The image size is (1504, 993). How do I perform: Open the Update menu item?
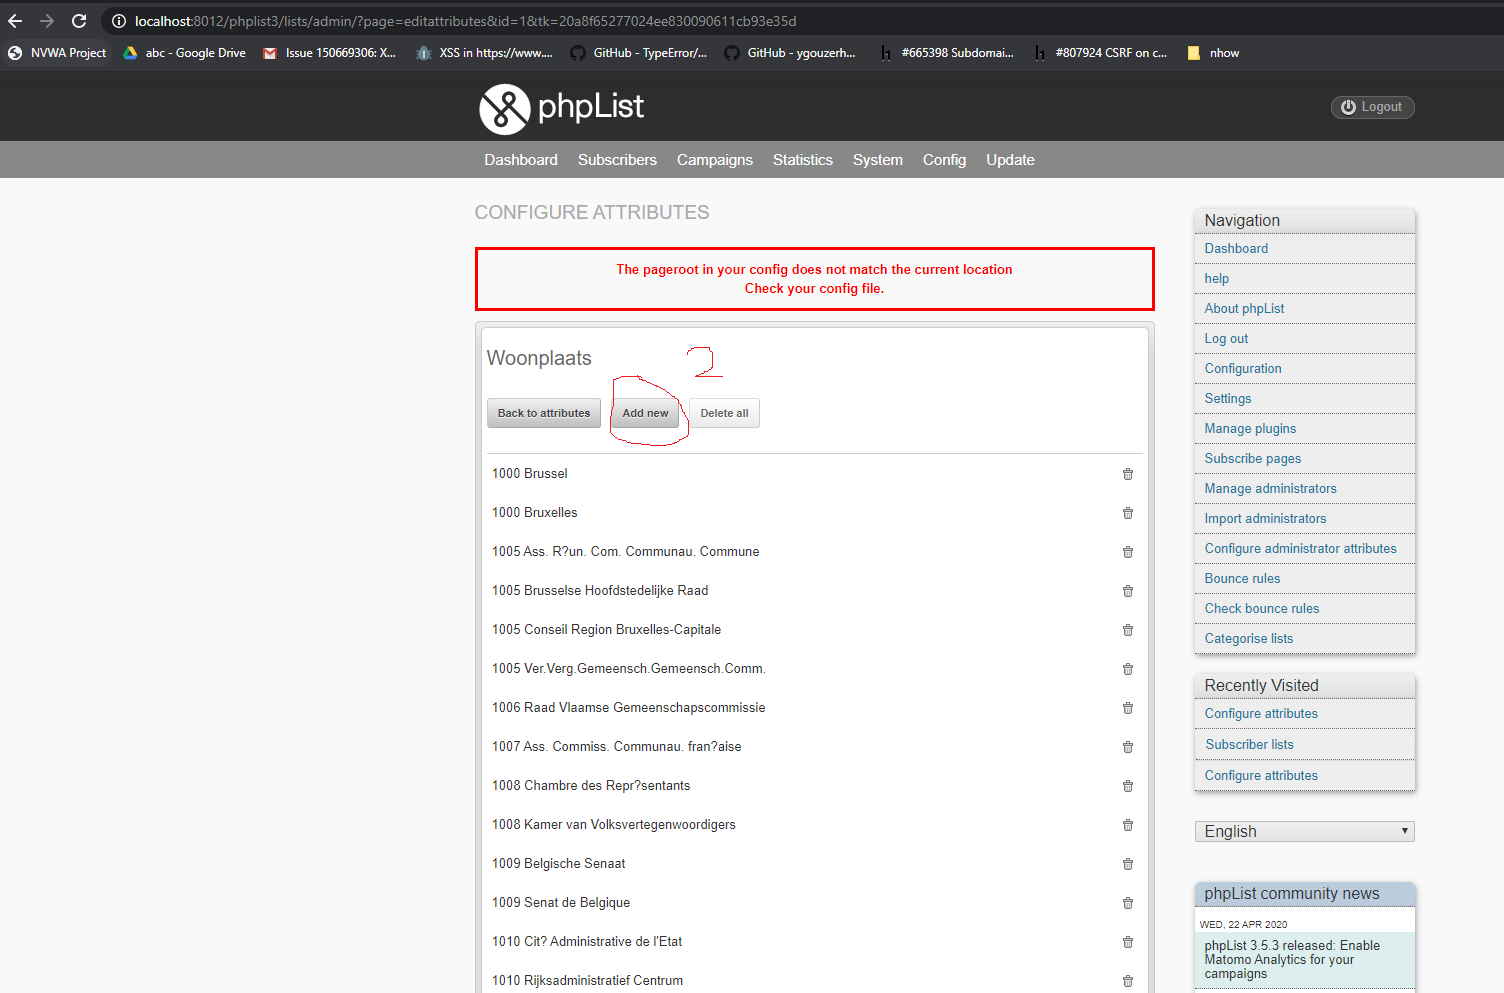pos(1010,160)
